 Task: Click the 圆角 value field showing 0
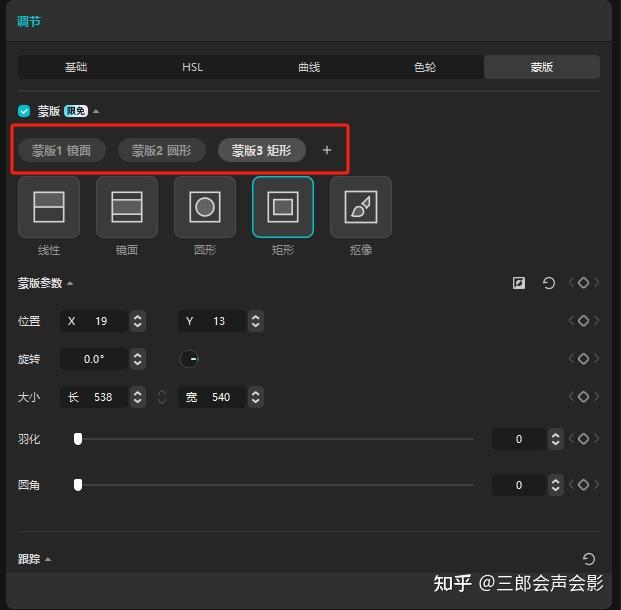point(519,485)
